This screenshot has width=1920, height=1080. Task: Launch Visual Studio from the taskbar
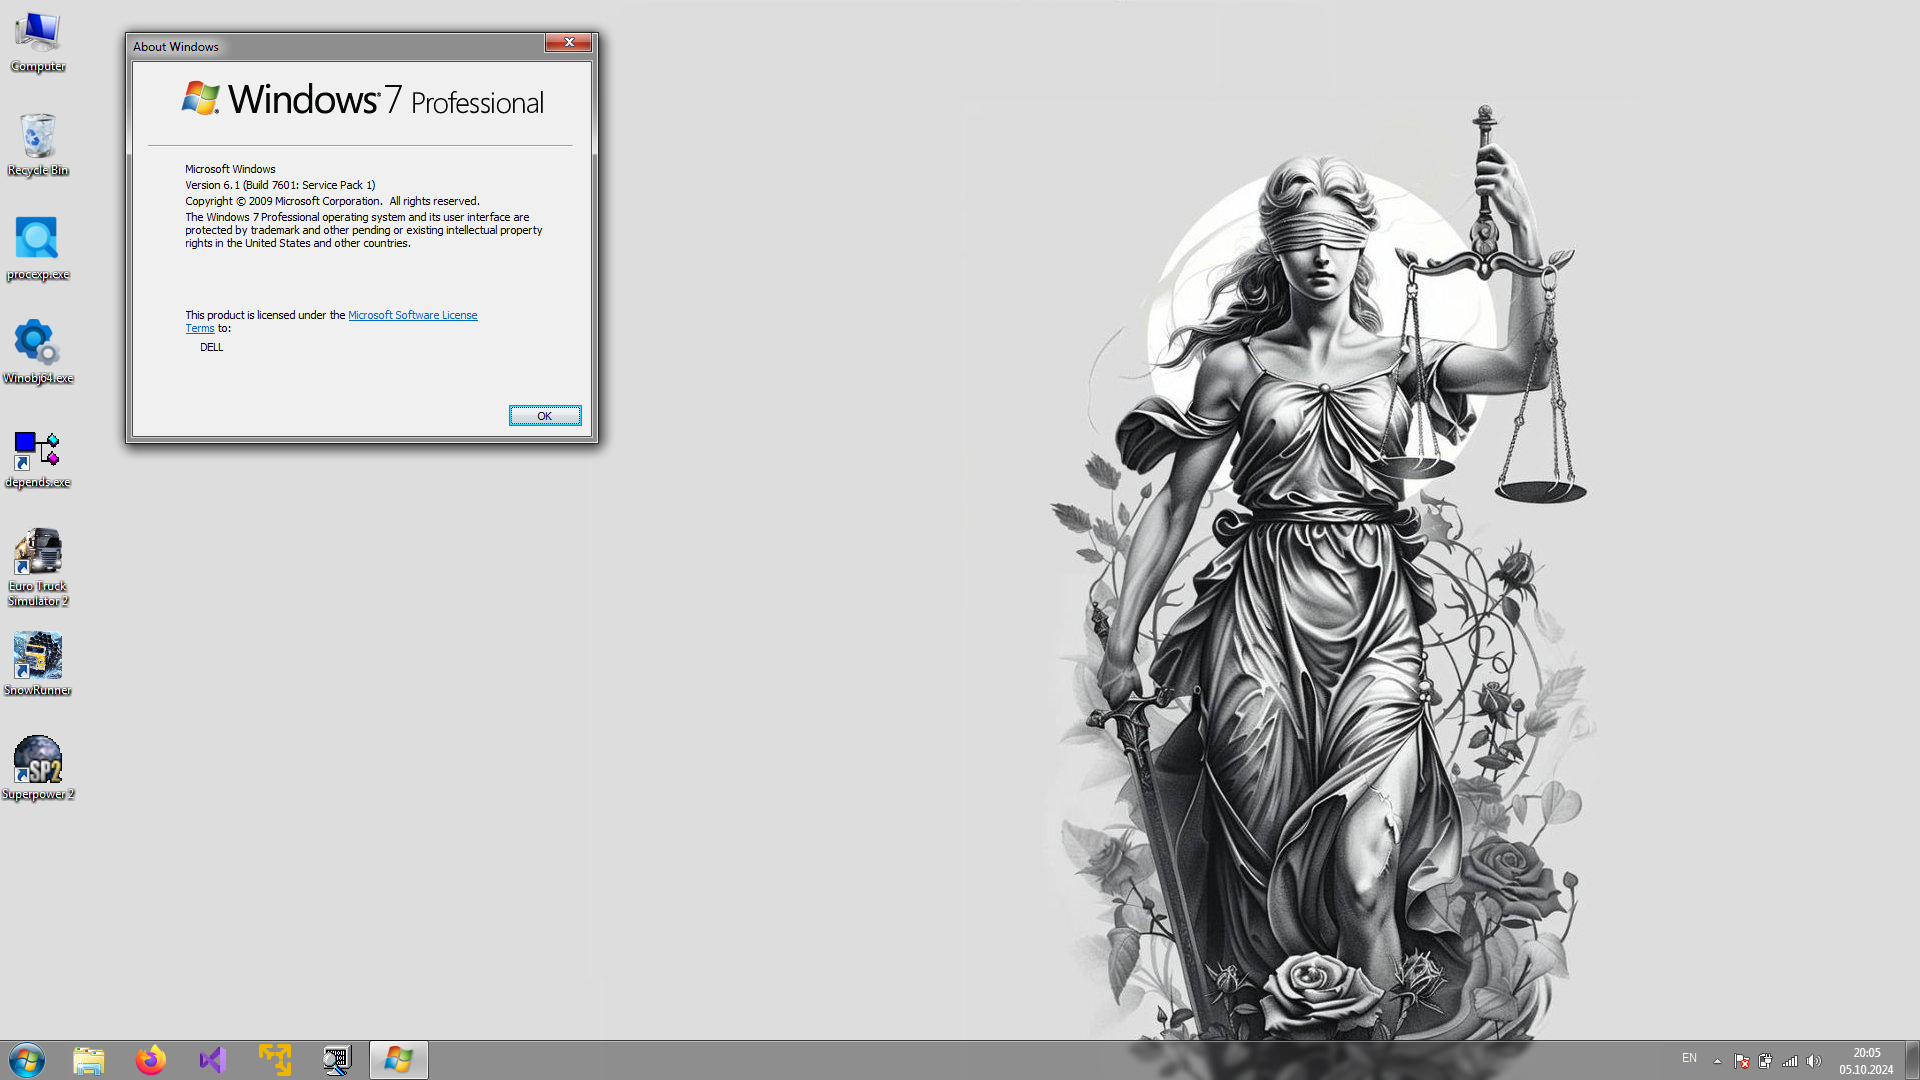point(213,1060)
